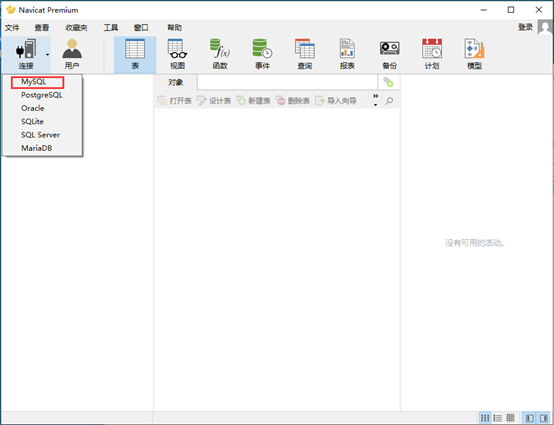This screenshot has width=554, height=425.
Task: Select the 视图 (View) glasses icon
Action: (x=177, y=54)
